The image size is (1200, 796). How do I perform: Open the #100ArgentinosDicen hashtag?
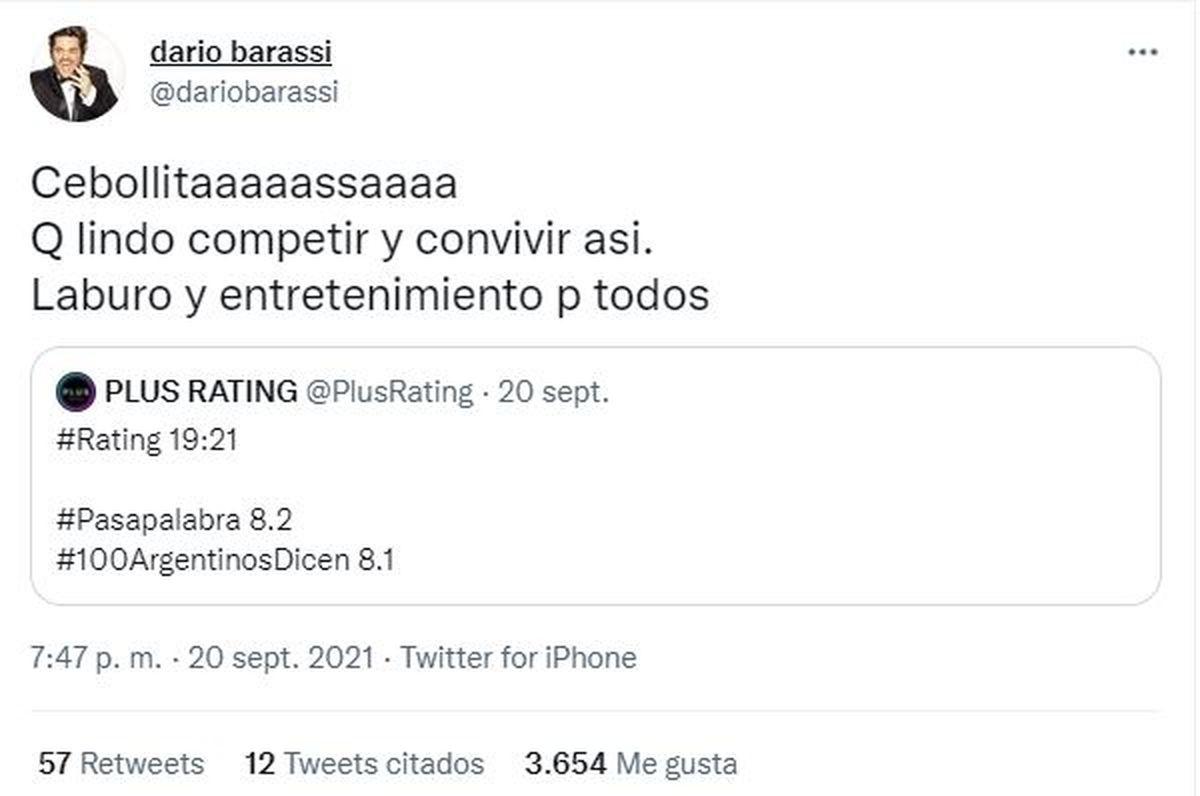point(204,560)
